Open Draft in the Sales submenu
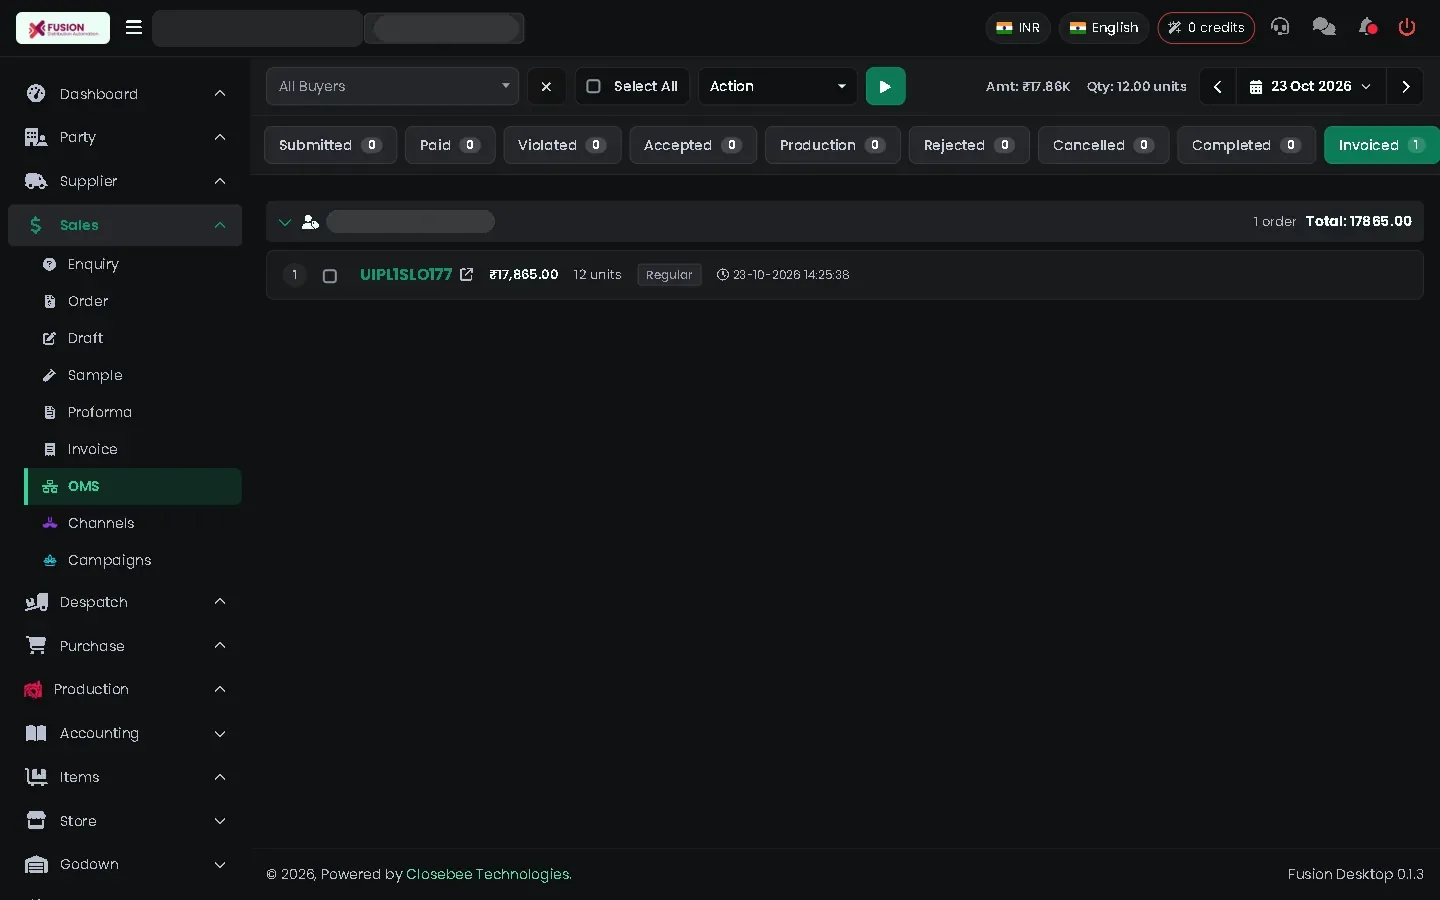The height and width of the screenshot is (900, 1440). (85, 338)
